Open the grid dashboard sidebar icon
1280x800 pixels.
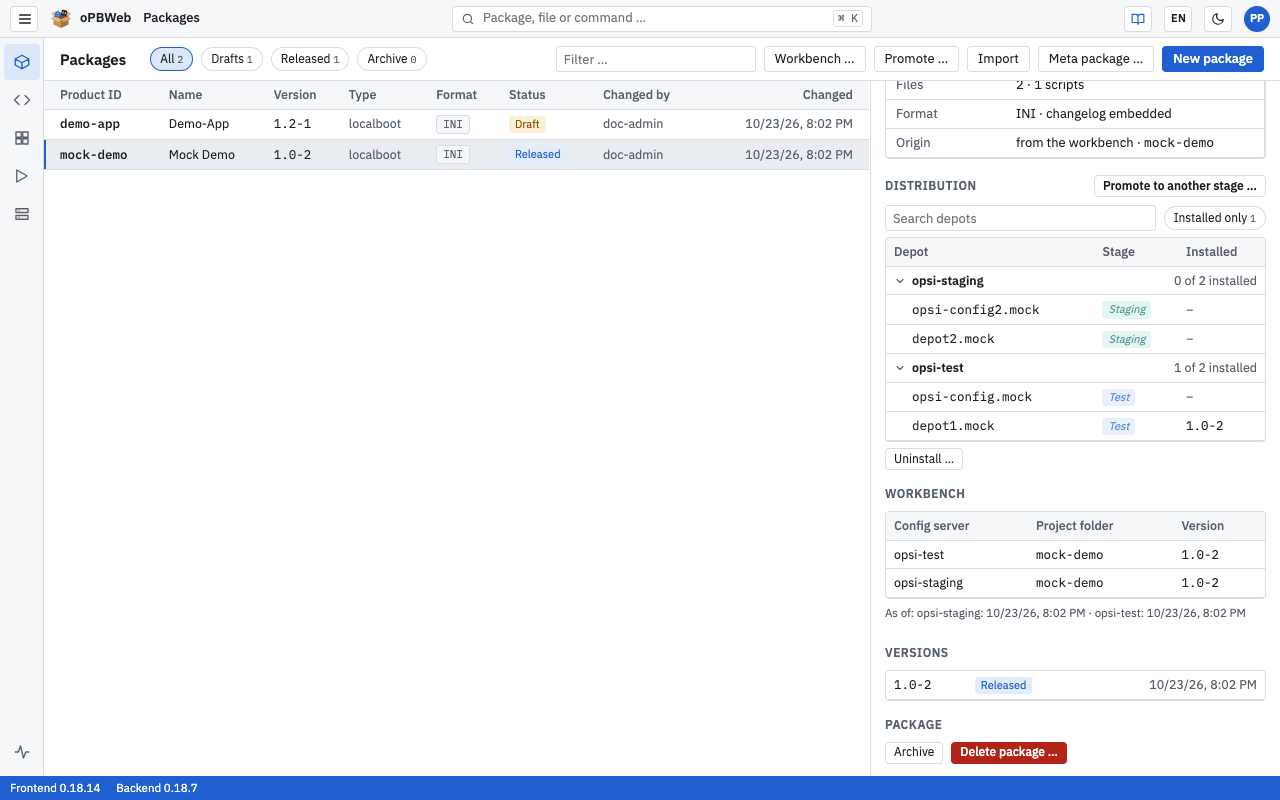pos(22,138)
